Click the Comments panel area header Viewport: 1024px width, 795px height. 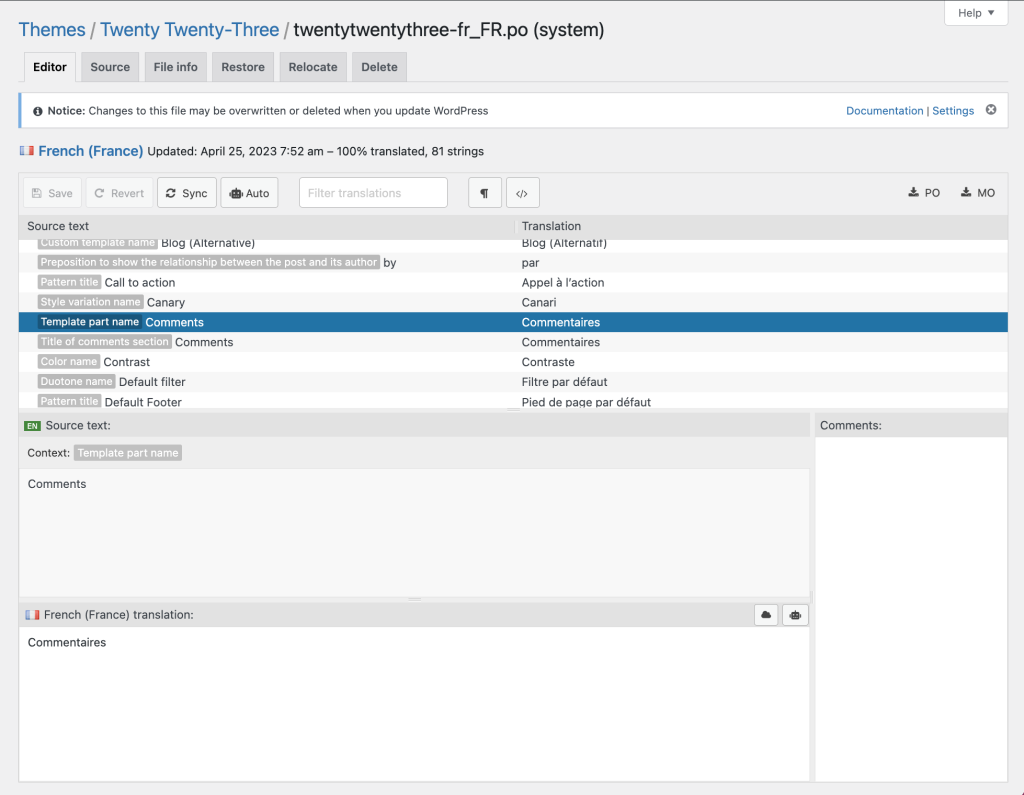click(x=911, y=425)
